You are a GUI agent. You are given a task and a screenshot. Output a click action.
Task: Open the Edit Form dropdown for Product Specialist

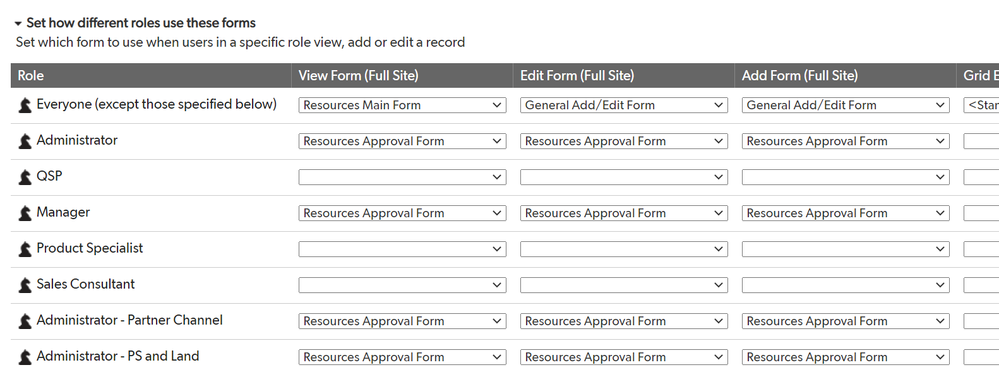pos(624,249)
